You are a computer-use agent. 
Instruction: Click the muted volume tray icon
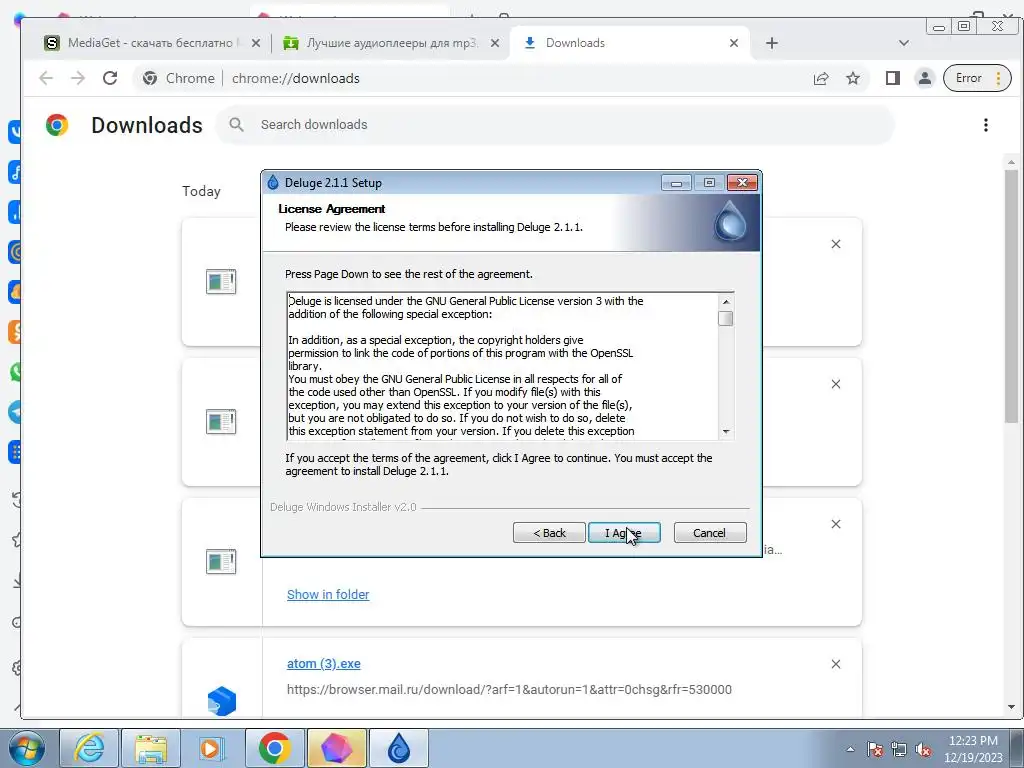pyautogui.click(x=923, y=749)
